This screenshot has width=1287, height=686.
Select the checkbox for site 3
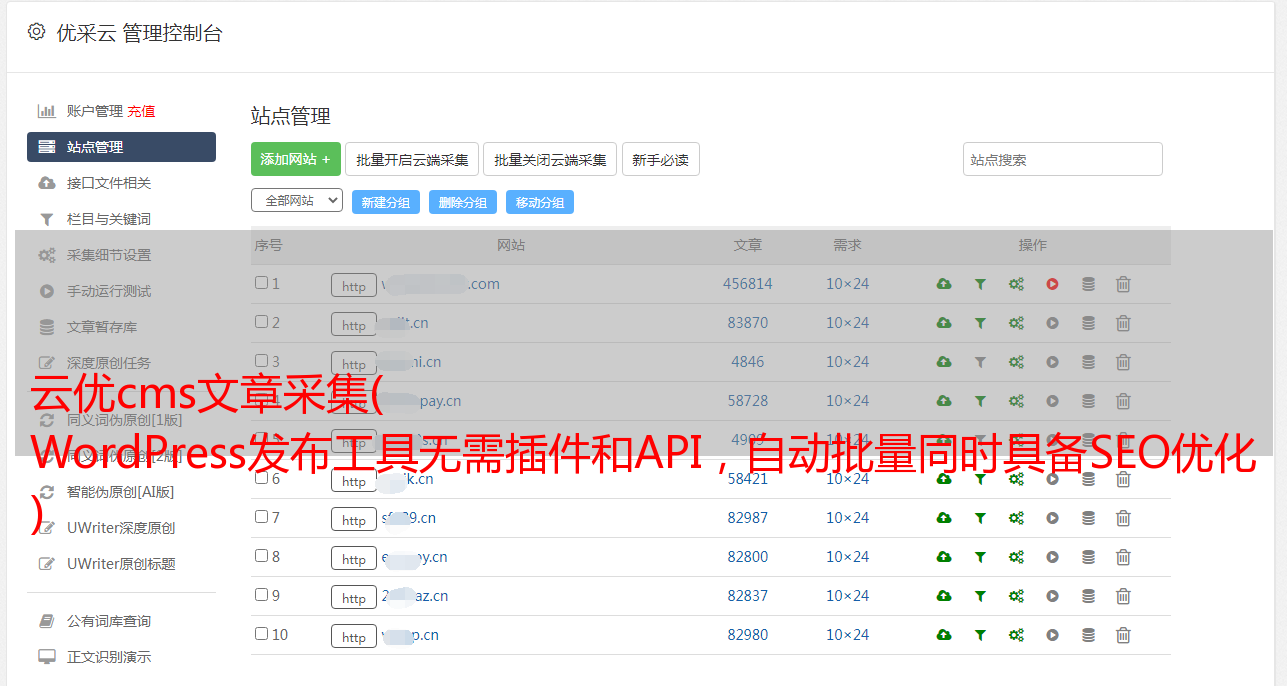coord(261,361)
